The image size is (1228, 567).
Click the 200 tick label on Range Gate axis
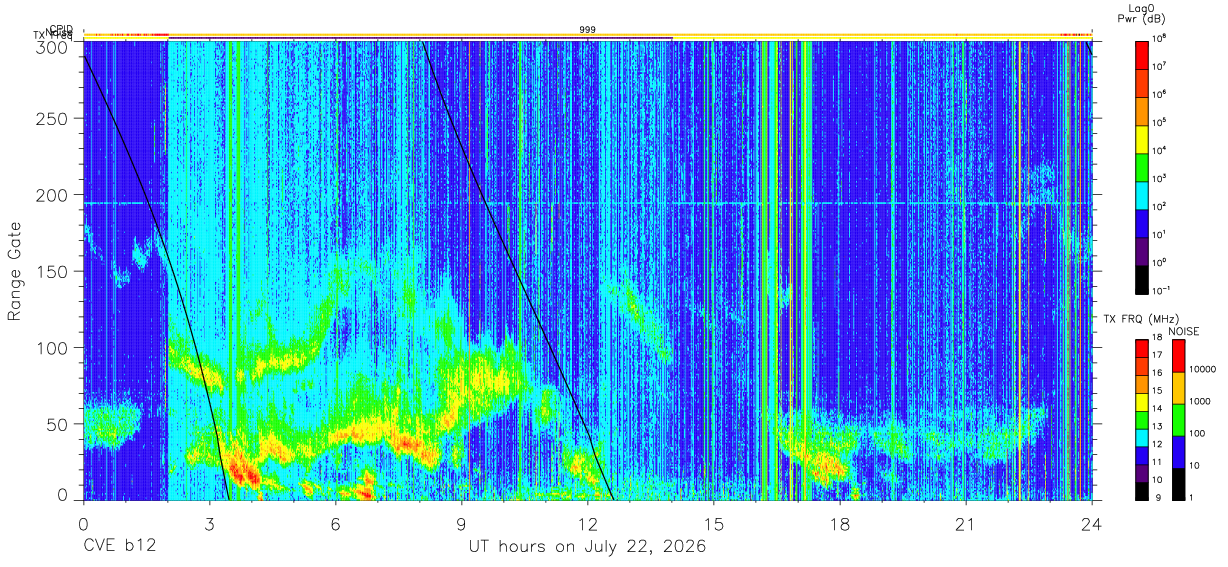pos(53,195)
